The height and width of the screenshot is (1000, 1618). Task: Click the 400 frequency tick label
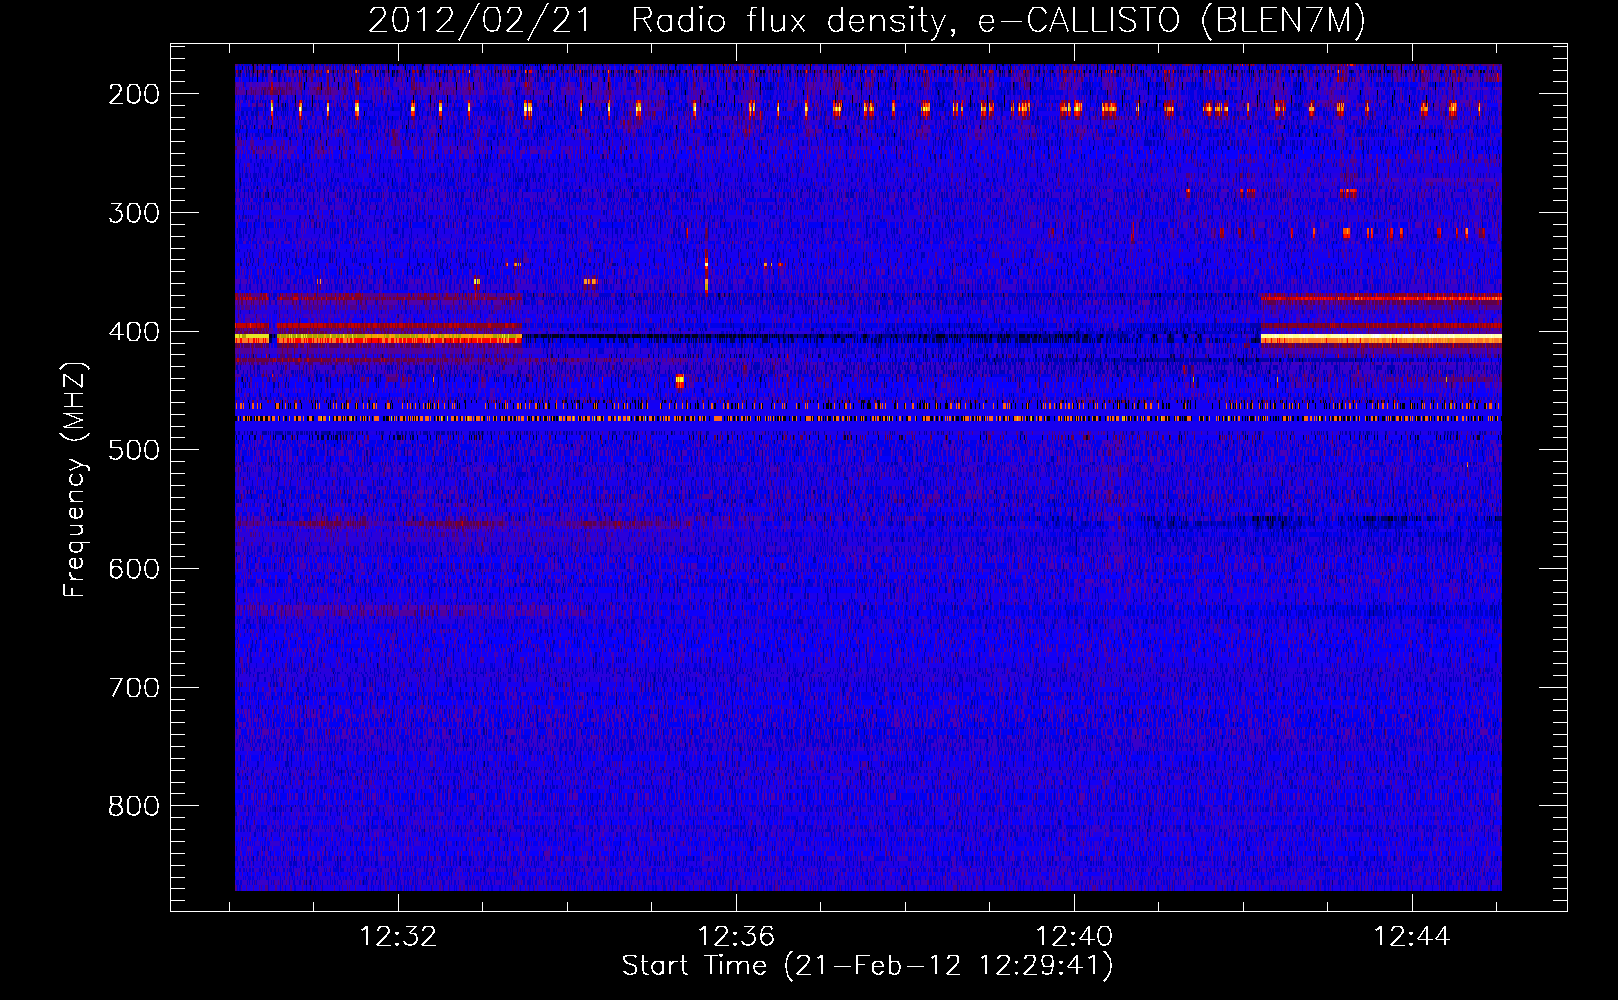click(x=134, y=332)
